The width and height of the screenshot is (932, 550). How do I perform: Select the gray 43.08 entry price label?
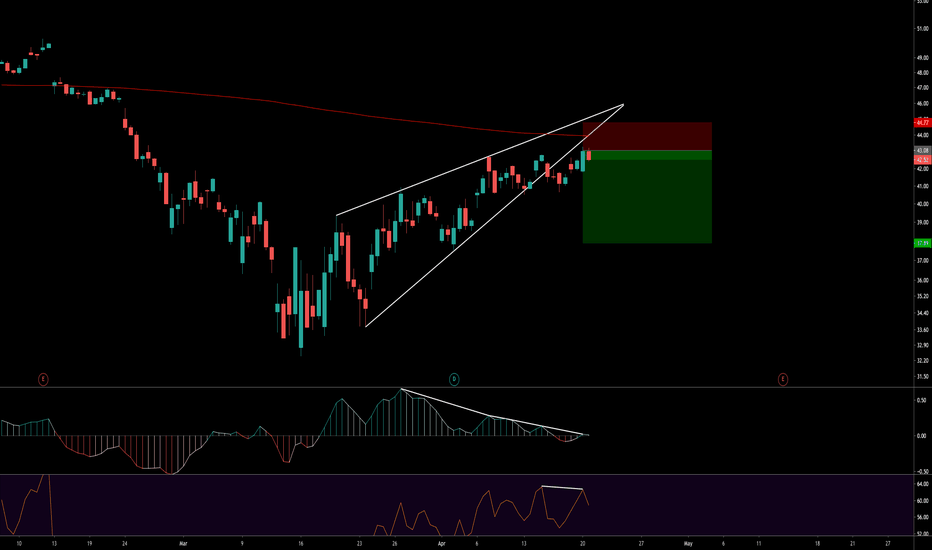point(922,150)
